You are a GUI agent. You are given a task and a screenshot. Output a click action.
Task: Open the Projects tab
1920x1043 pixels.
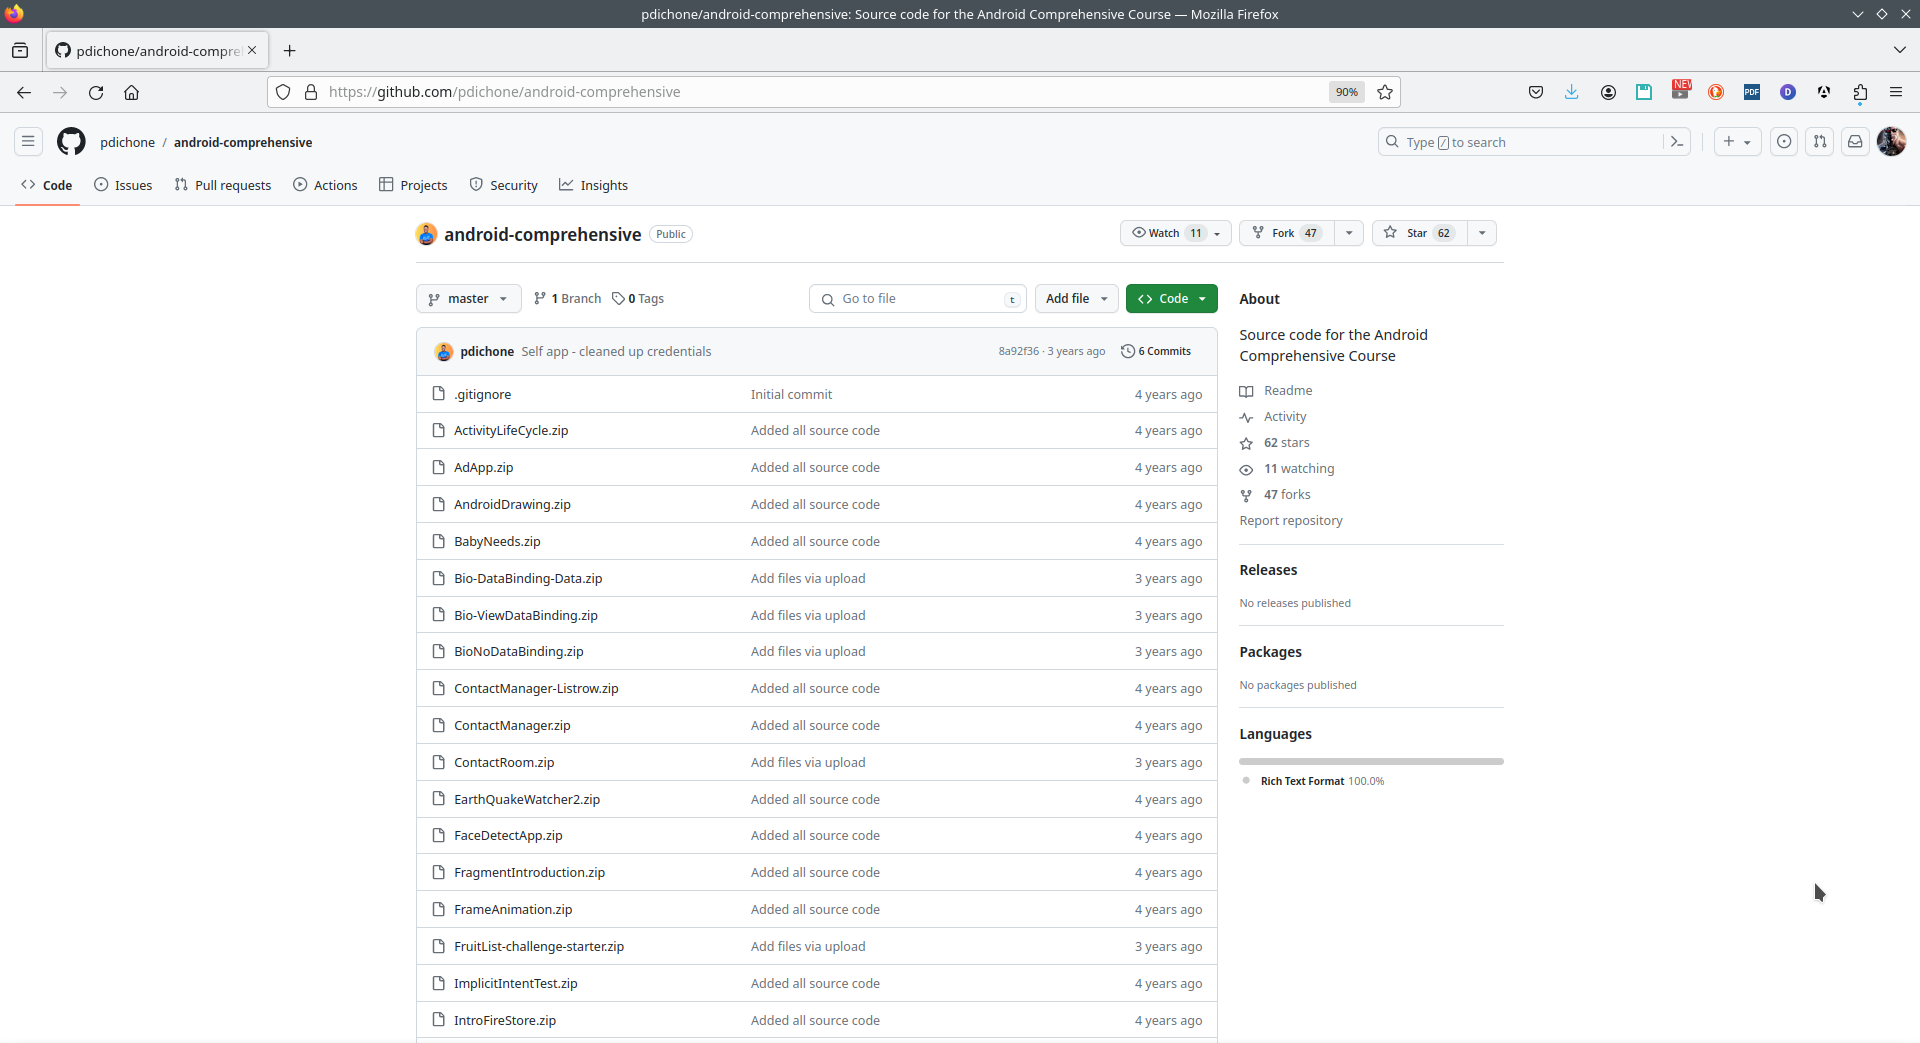(x=413, y=185)
